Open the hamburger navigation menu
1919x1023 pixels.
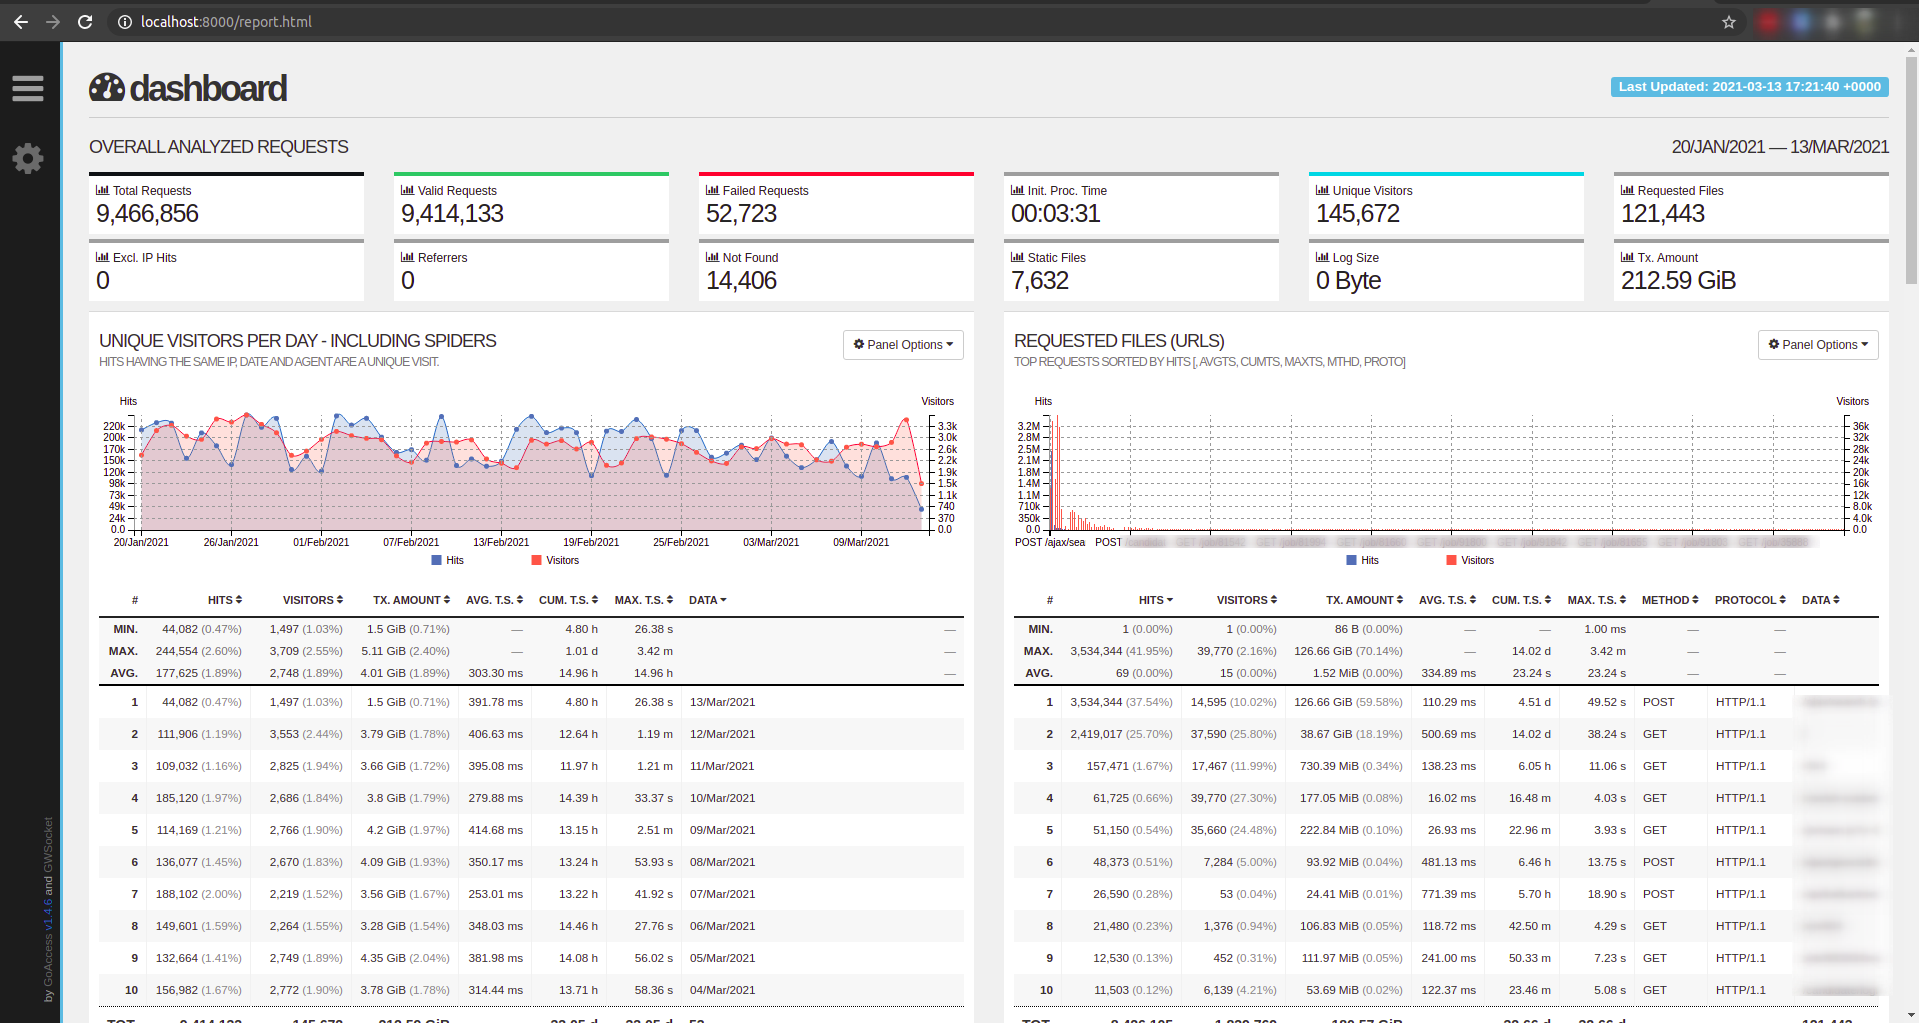tap(28, 89)
